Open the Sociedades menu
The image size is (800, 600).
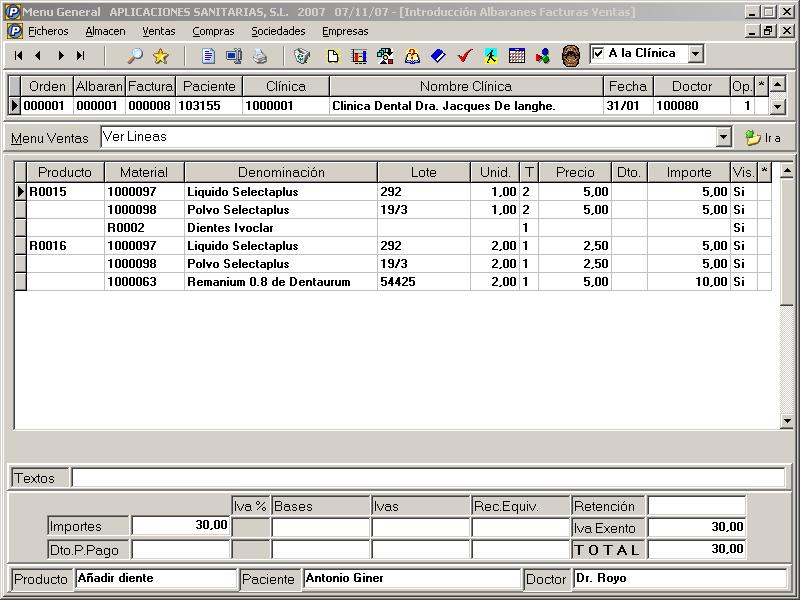point(278,31)
